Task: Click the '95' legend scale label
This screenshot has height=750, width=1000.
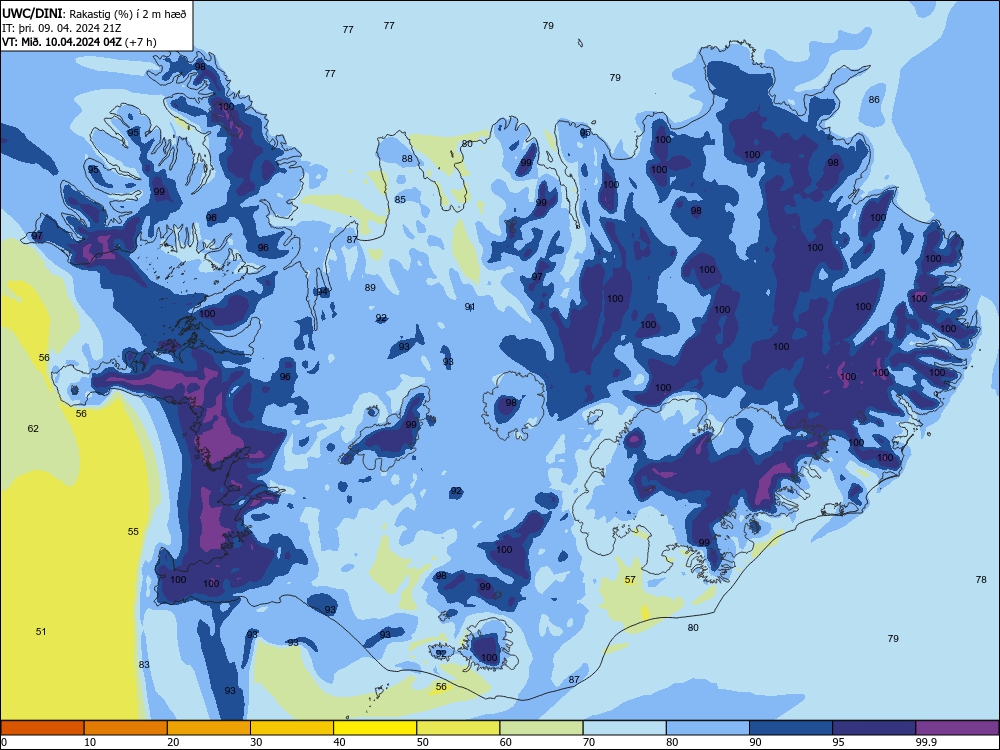Action: 838,742
